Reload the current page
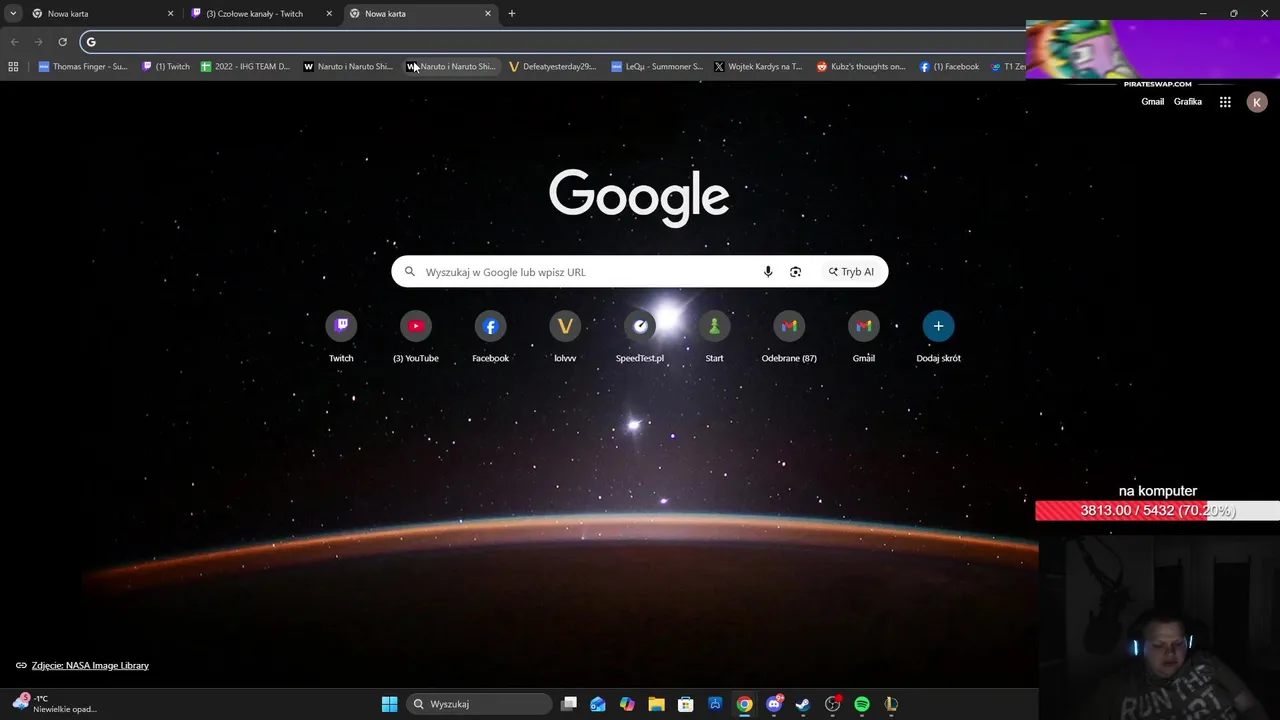This screenshot has width=1280, height=720. pyautogui.click(x=62, y=41)
